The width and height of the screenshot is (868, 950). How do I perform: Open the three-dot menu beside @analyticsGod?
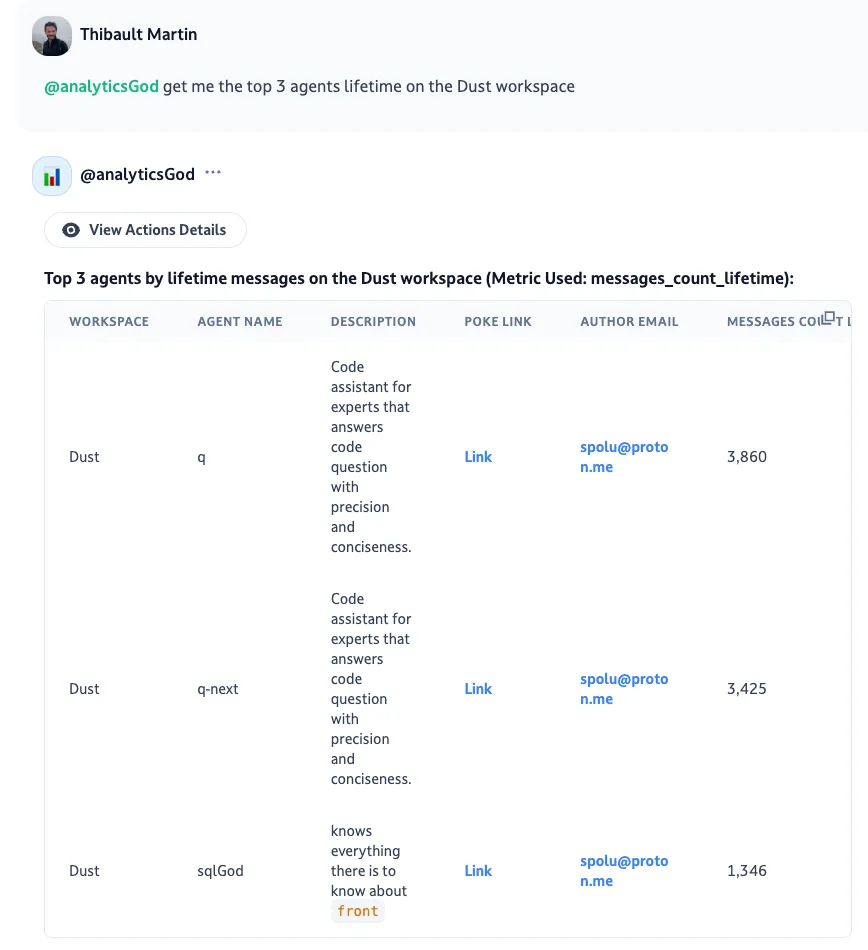213,173
